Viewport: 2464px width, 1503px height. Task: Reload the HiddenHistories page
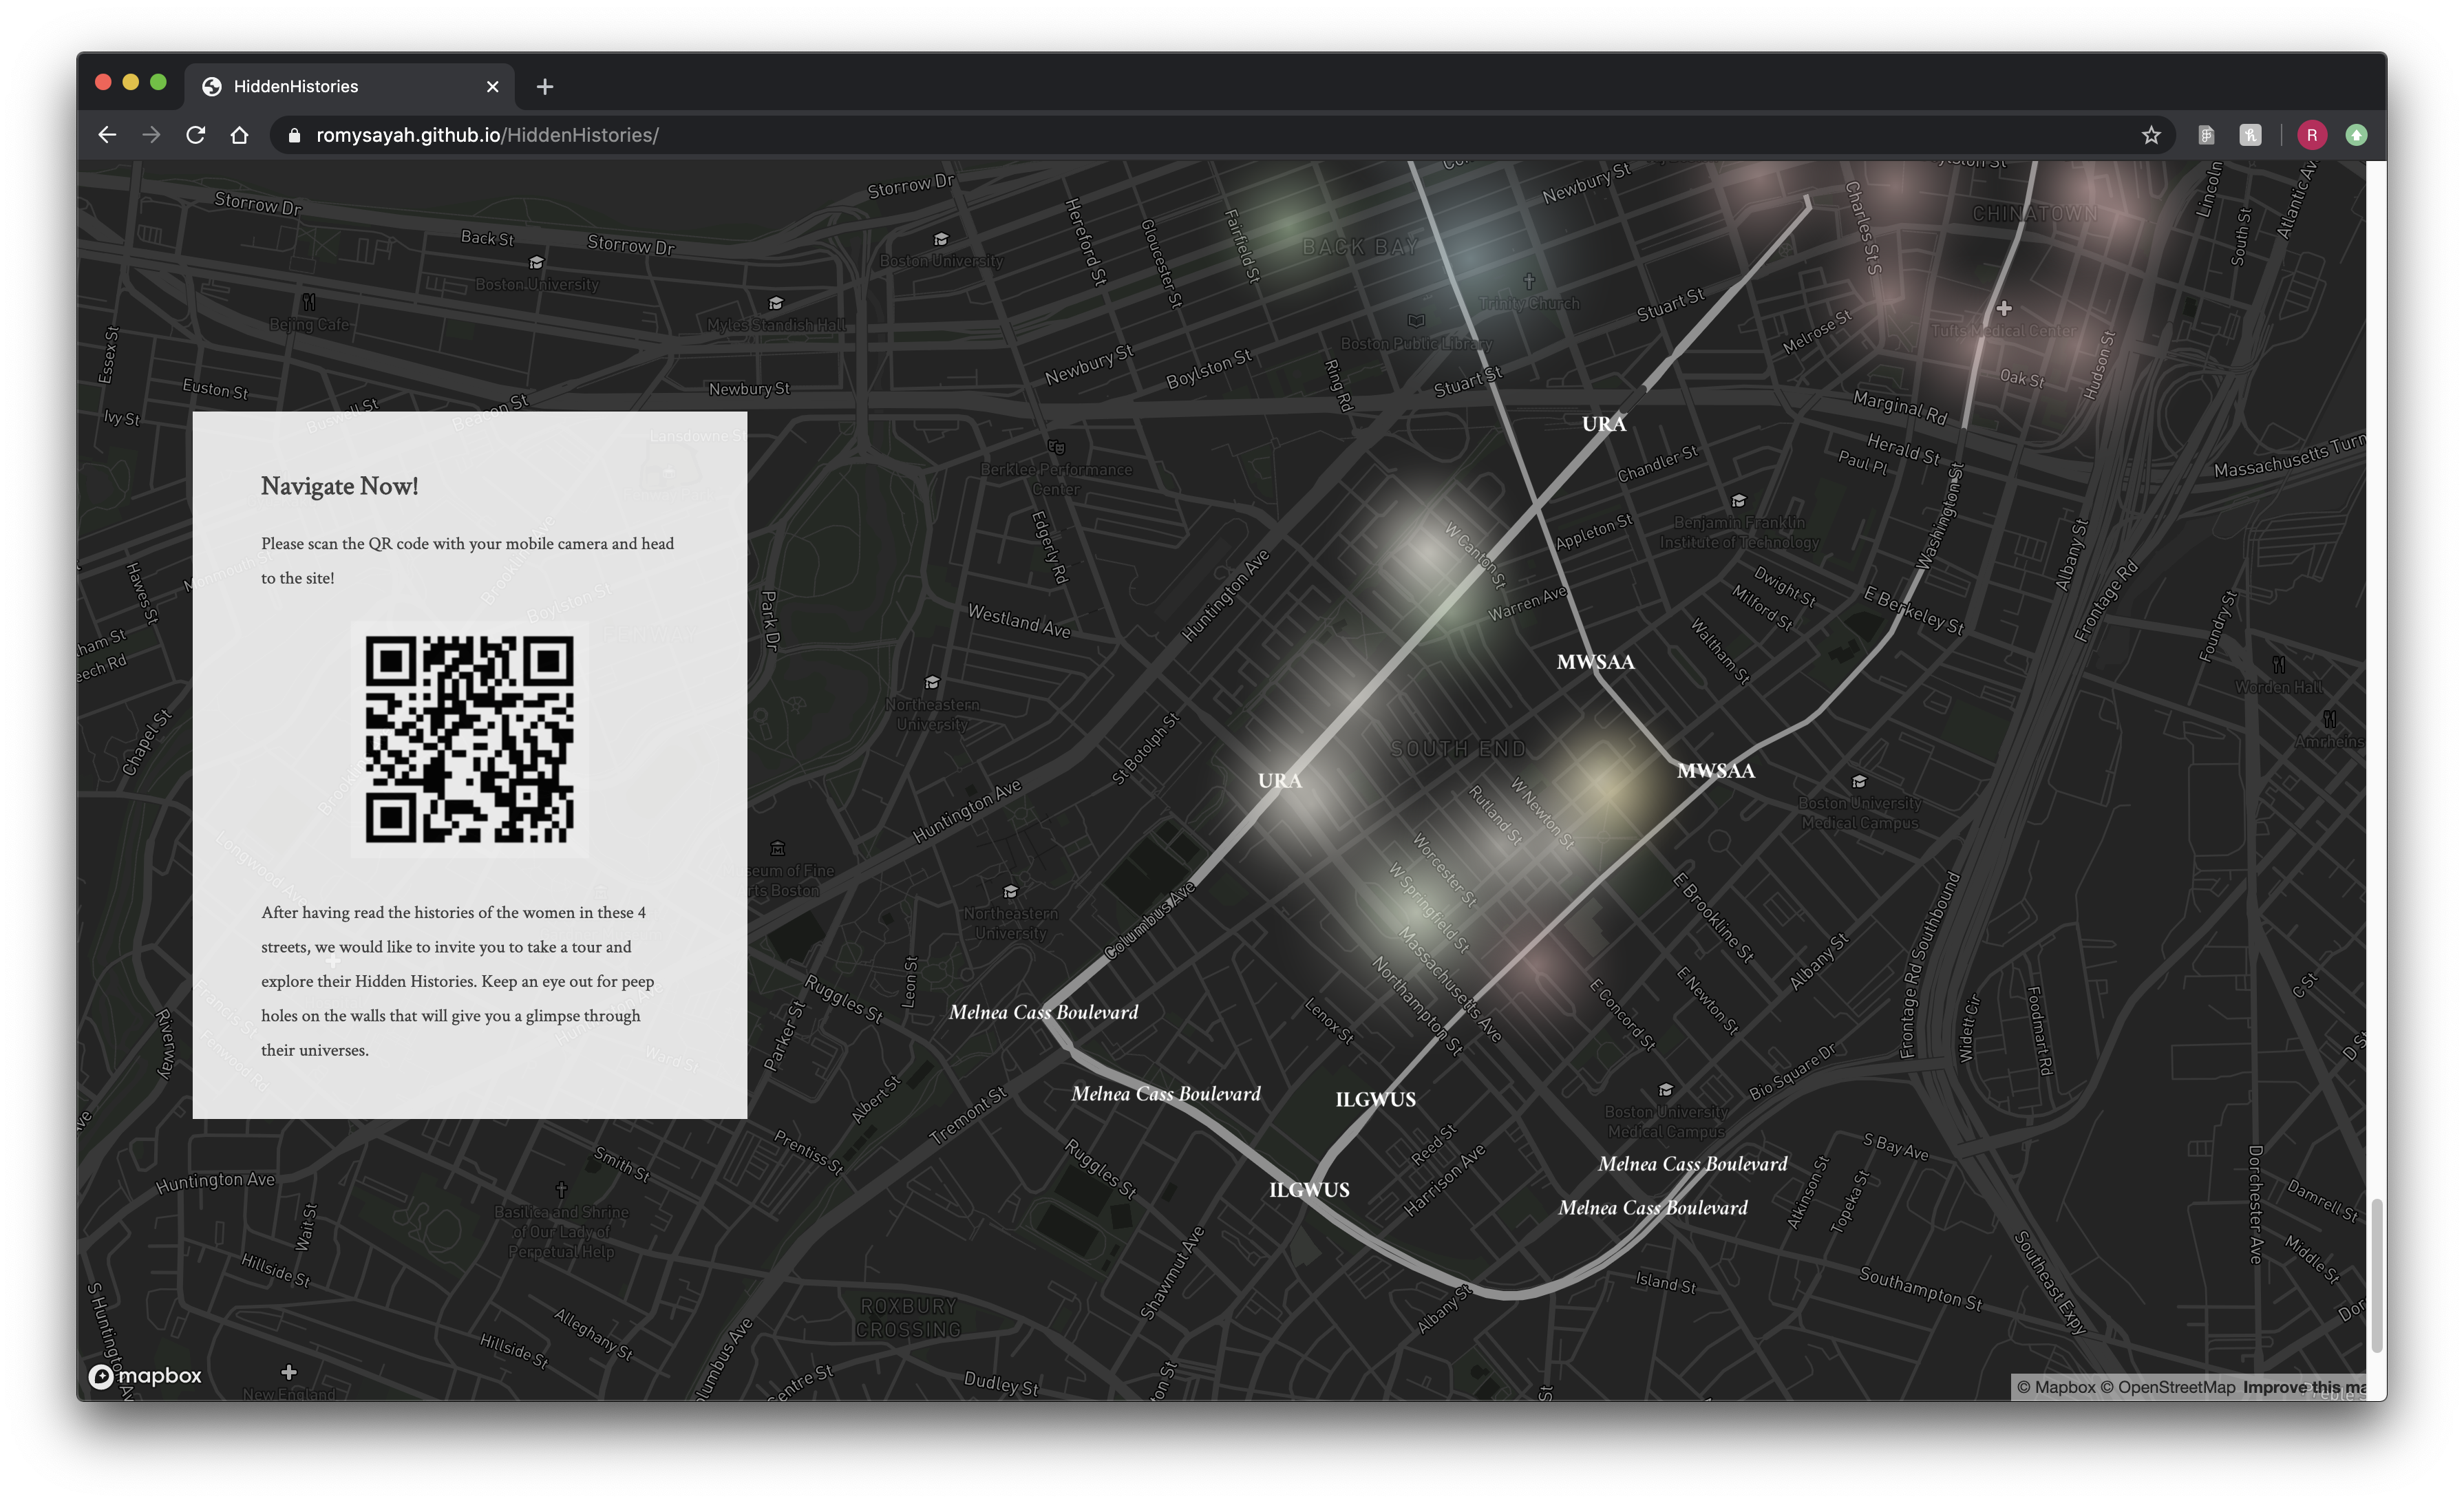pos(195,135)
